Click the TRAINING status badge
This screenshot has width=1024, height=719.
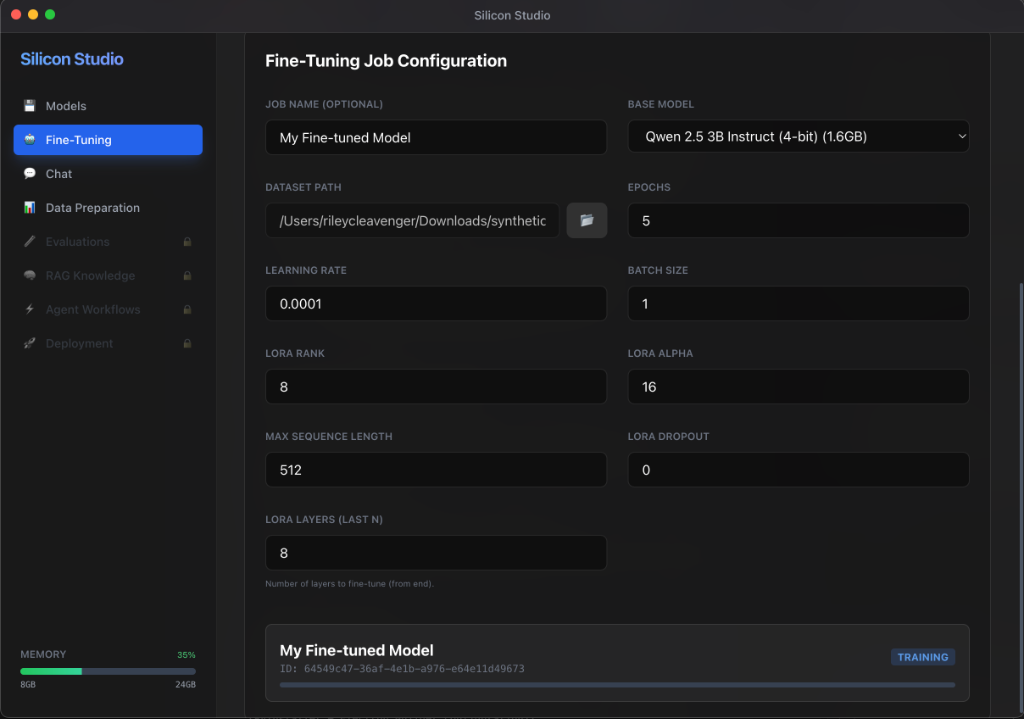(x=922, y=657)
